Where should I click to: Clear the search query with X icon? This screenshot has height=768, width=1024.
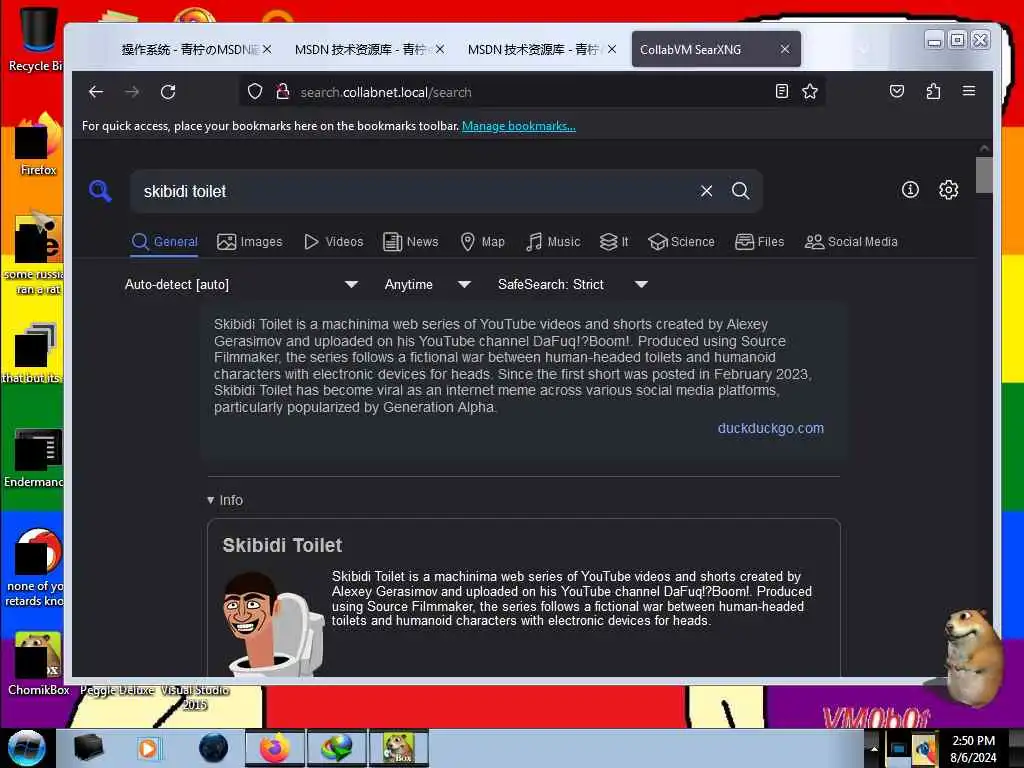707,191
